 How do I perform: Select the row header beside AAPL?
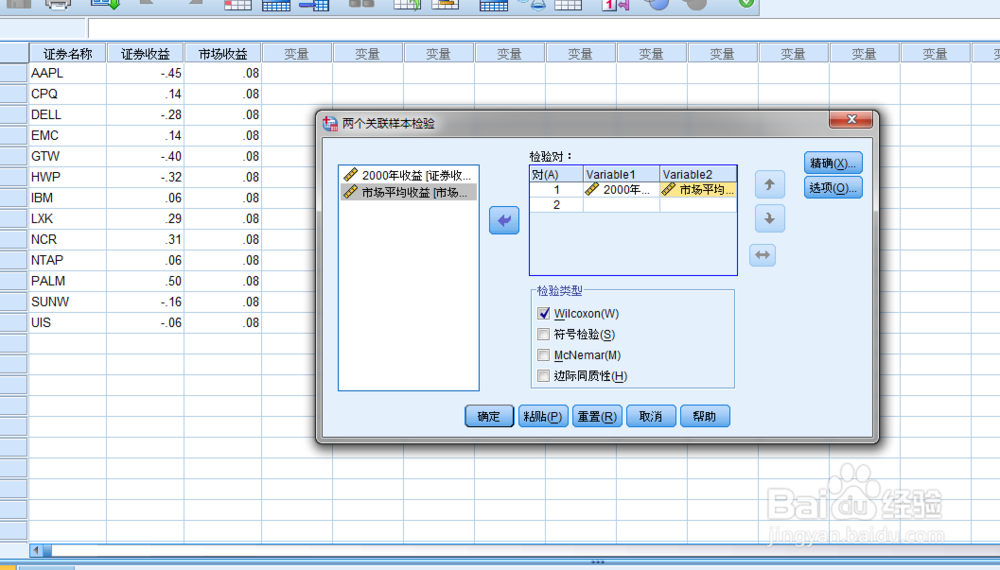point(13,73)
